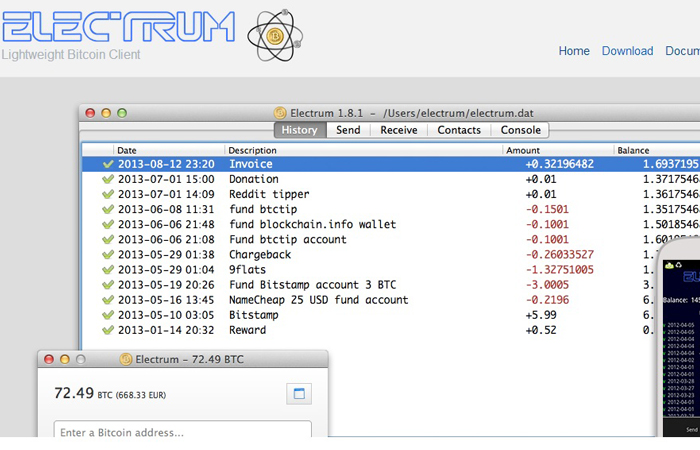Select the Contacts tab
700x450 pixels.
(459, 130)
